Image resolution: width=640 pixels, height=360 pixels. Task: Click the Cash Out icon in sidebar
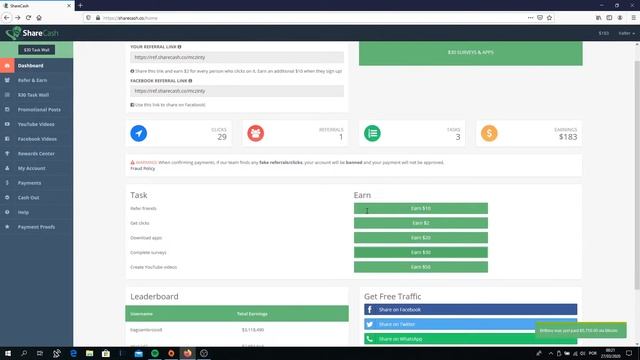pos(7,198)
